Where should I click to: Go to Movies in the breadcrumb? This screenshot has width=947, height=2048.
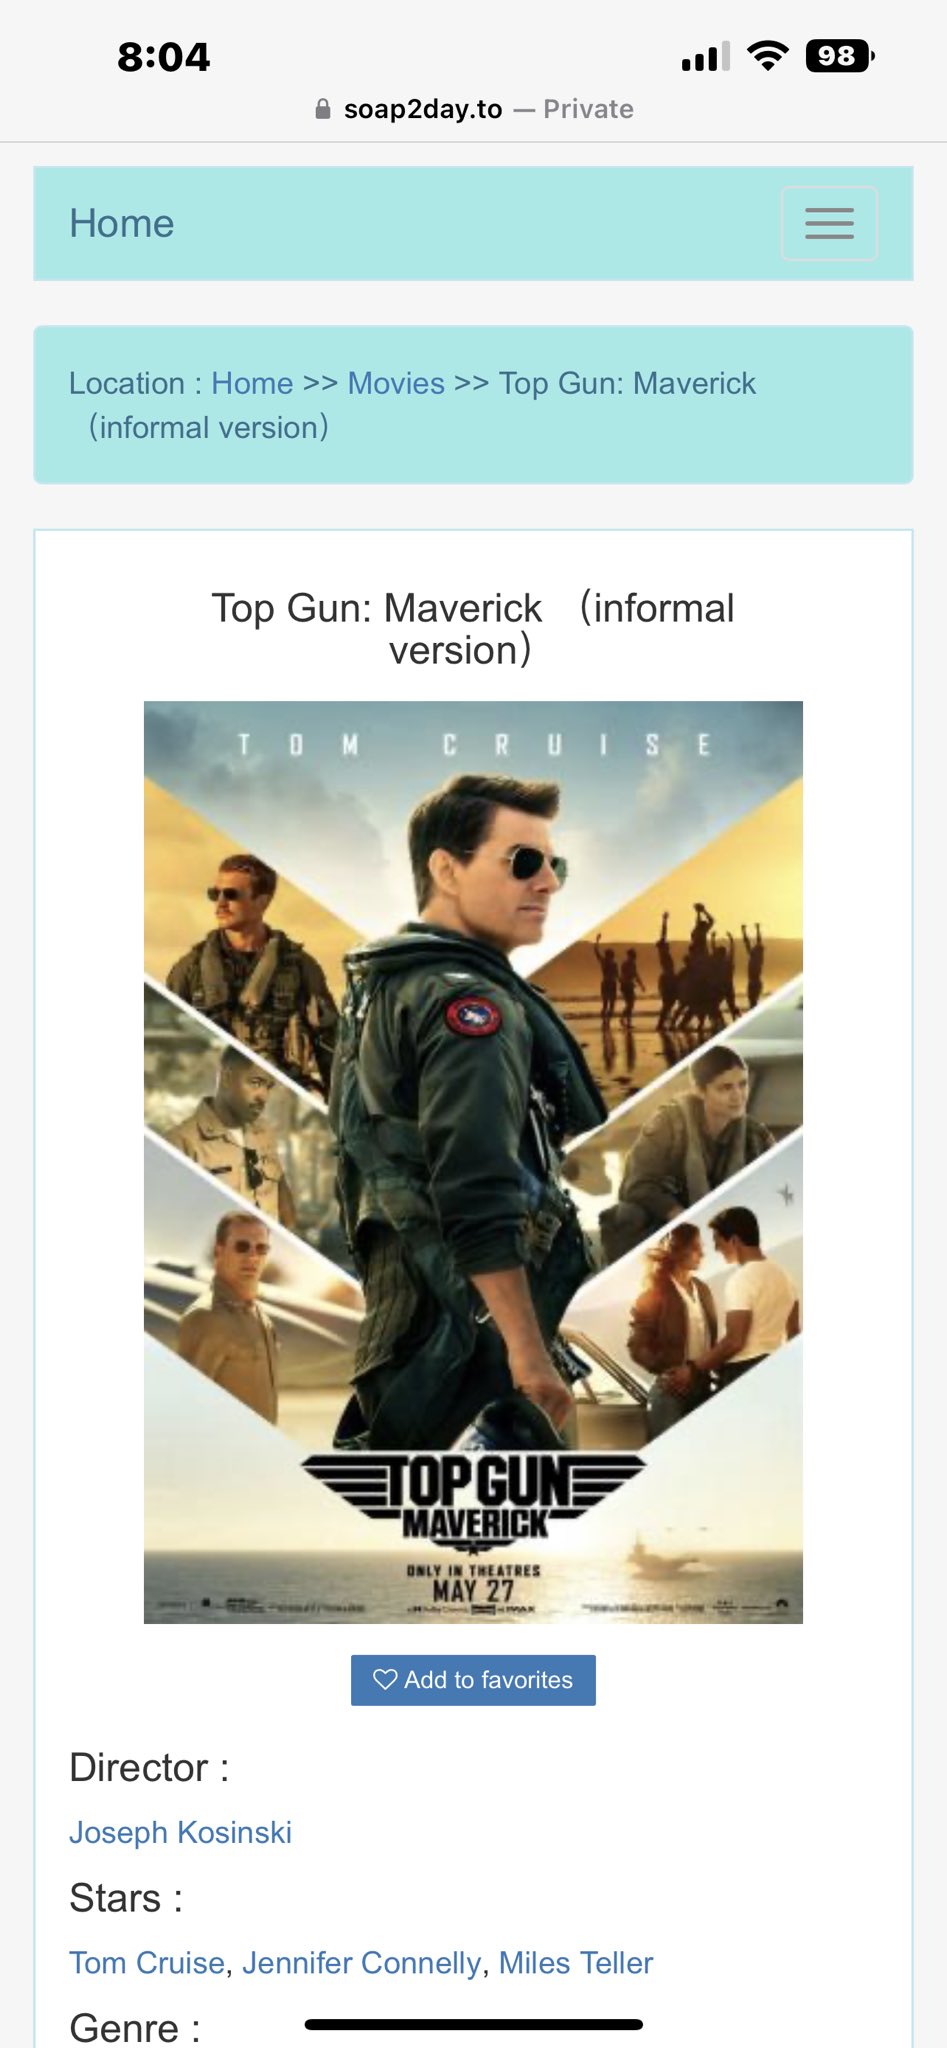pos(396,383)
